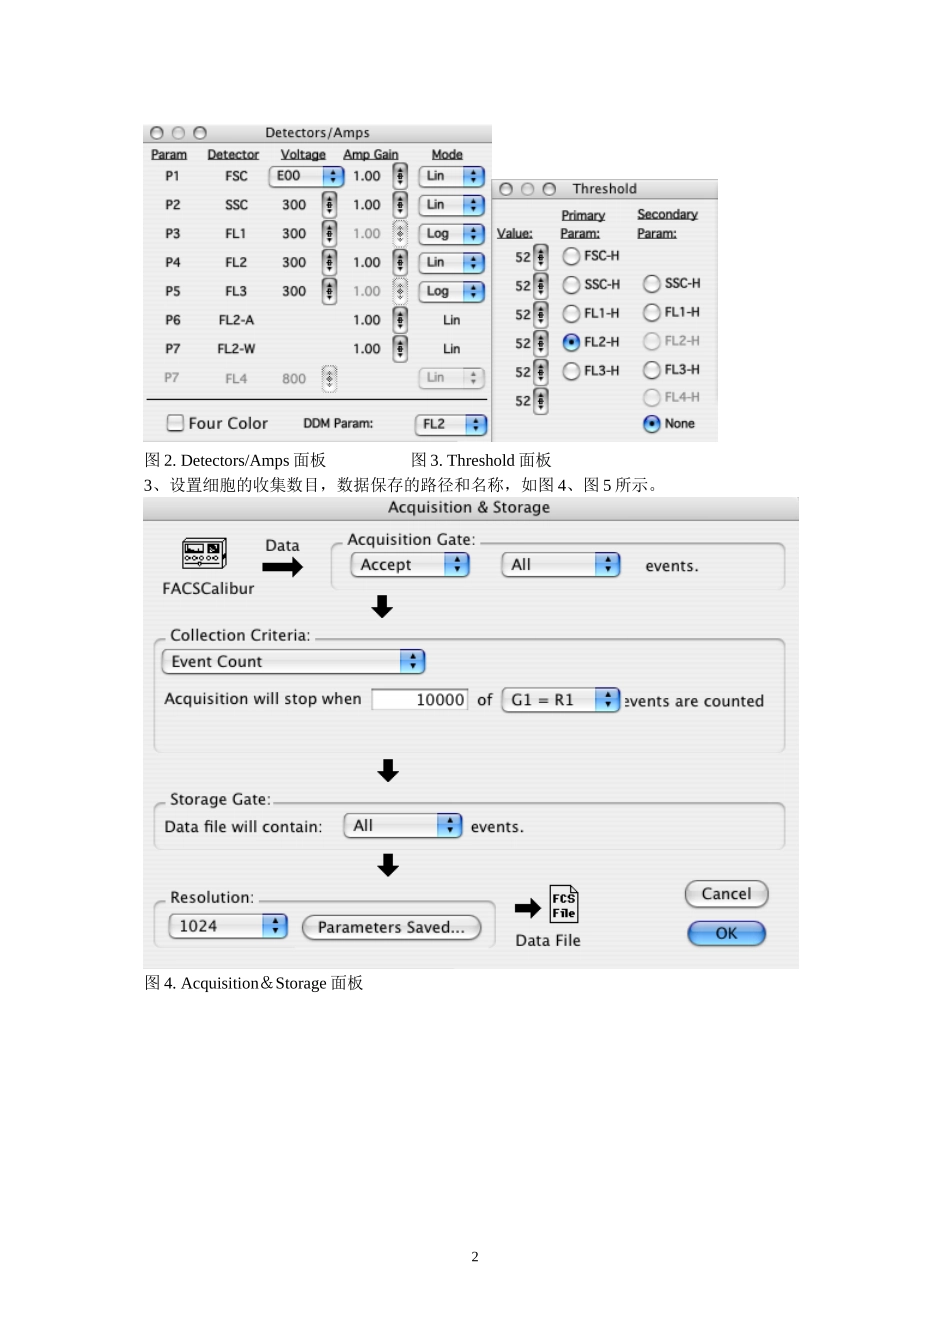Open the Storage Gate All dropdown
950x1344 pixels.
402,826
